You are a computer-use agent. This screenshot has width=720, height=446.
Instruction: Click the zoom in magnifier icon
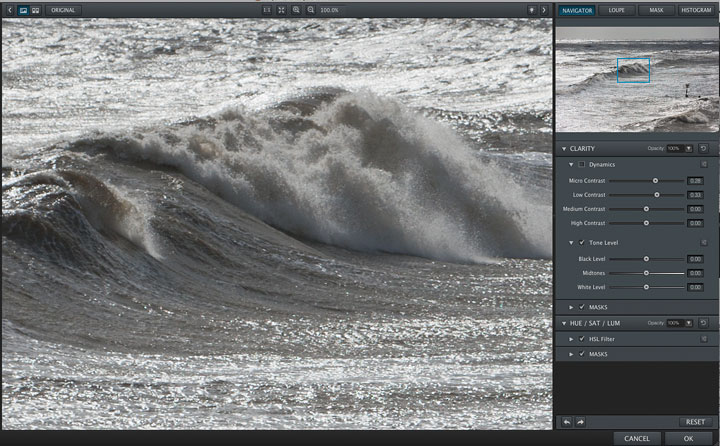[x=296, y=10]
